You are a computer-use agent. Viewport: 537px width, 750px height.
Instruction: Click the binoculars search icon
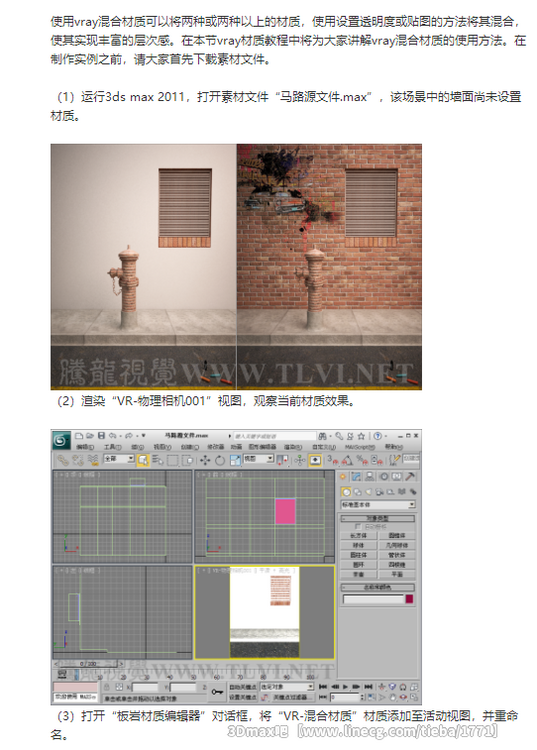[x=322, y=436]
